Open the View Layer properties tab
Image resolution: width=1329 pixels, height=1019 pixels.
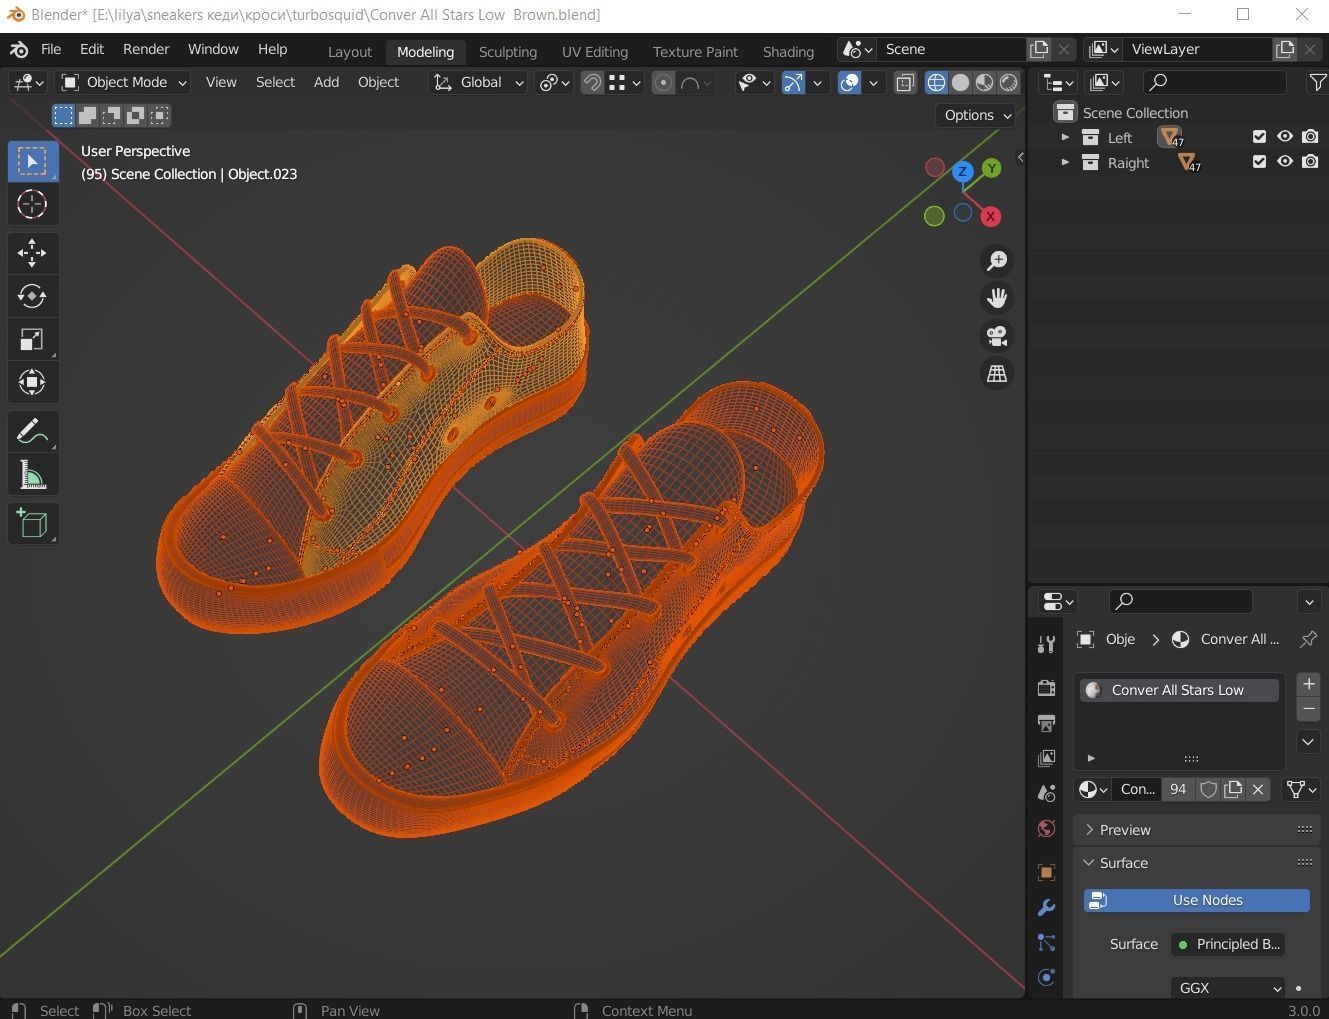pyautogui.click(x=1046, y=758)
